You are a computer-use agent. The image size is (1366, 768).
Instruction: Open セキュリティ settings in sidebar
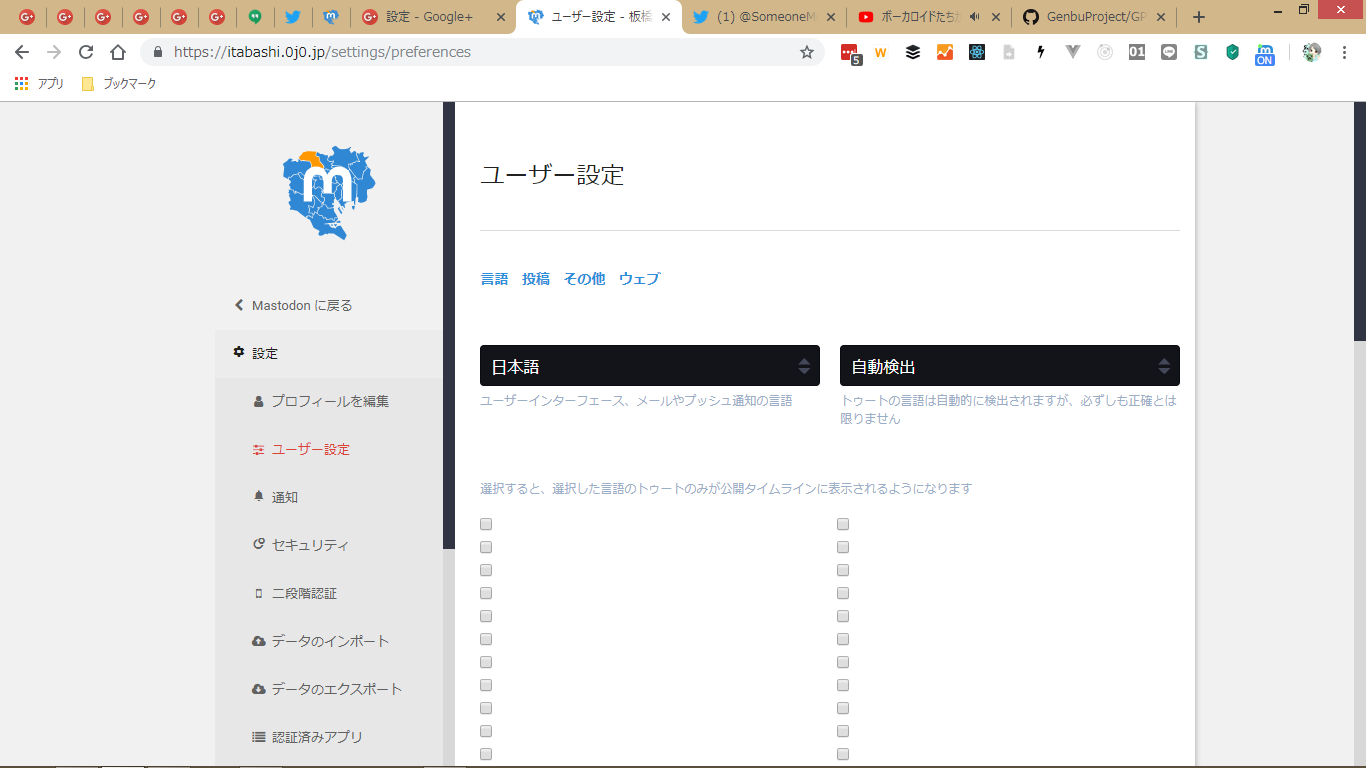(x=310, y=545)
